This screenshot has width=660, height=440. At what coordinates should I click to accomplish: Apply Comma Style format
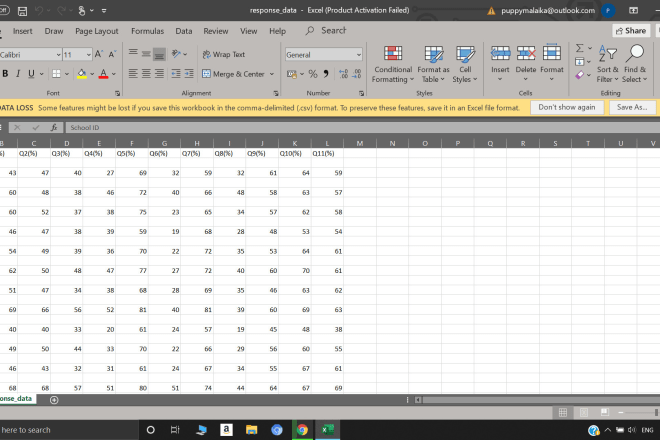[326, 74]
